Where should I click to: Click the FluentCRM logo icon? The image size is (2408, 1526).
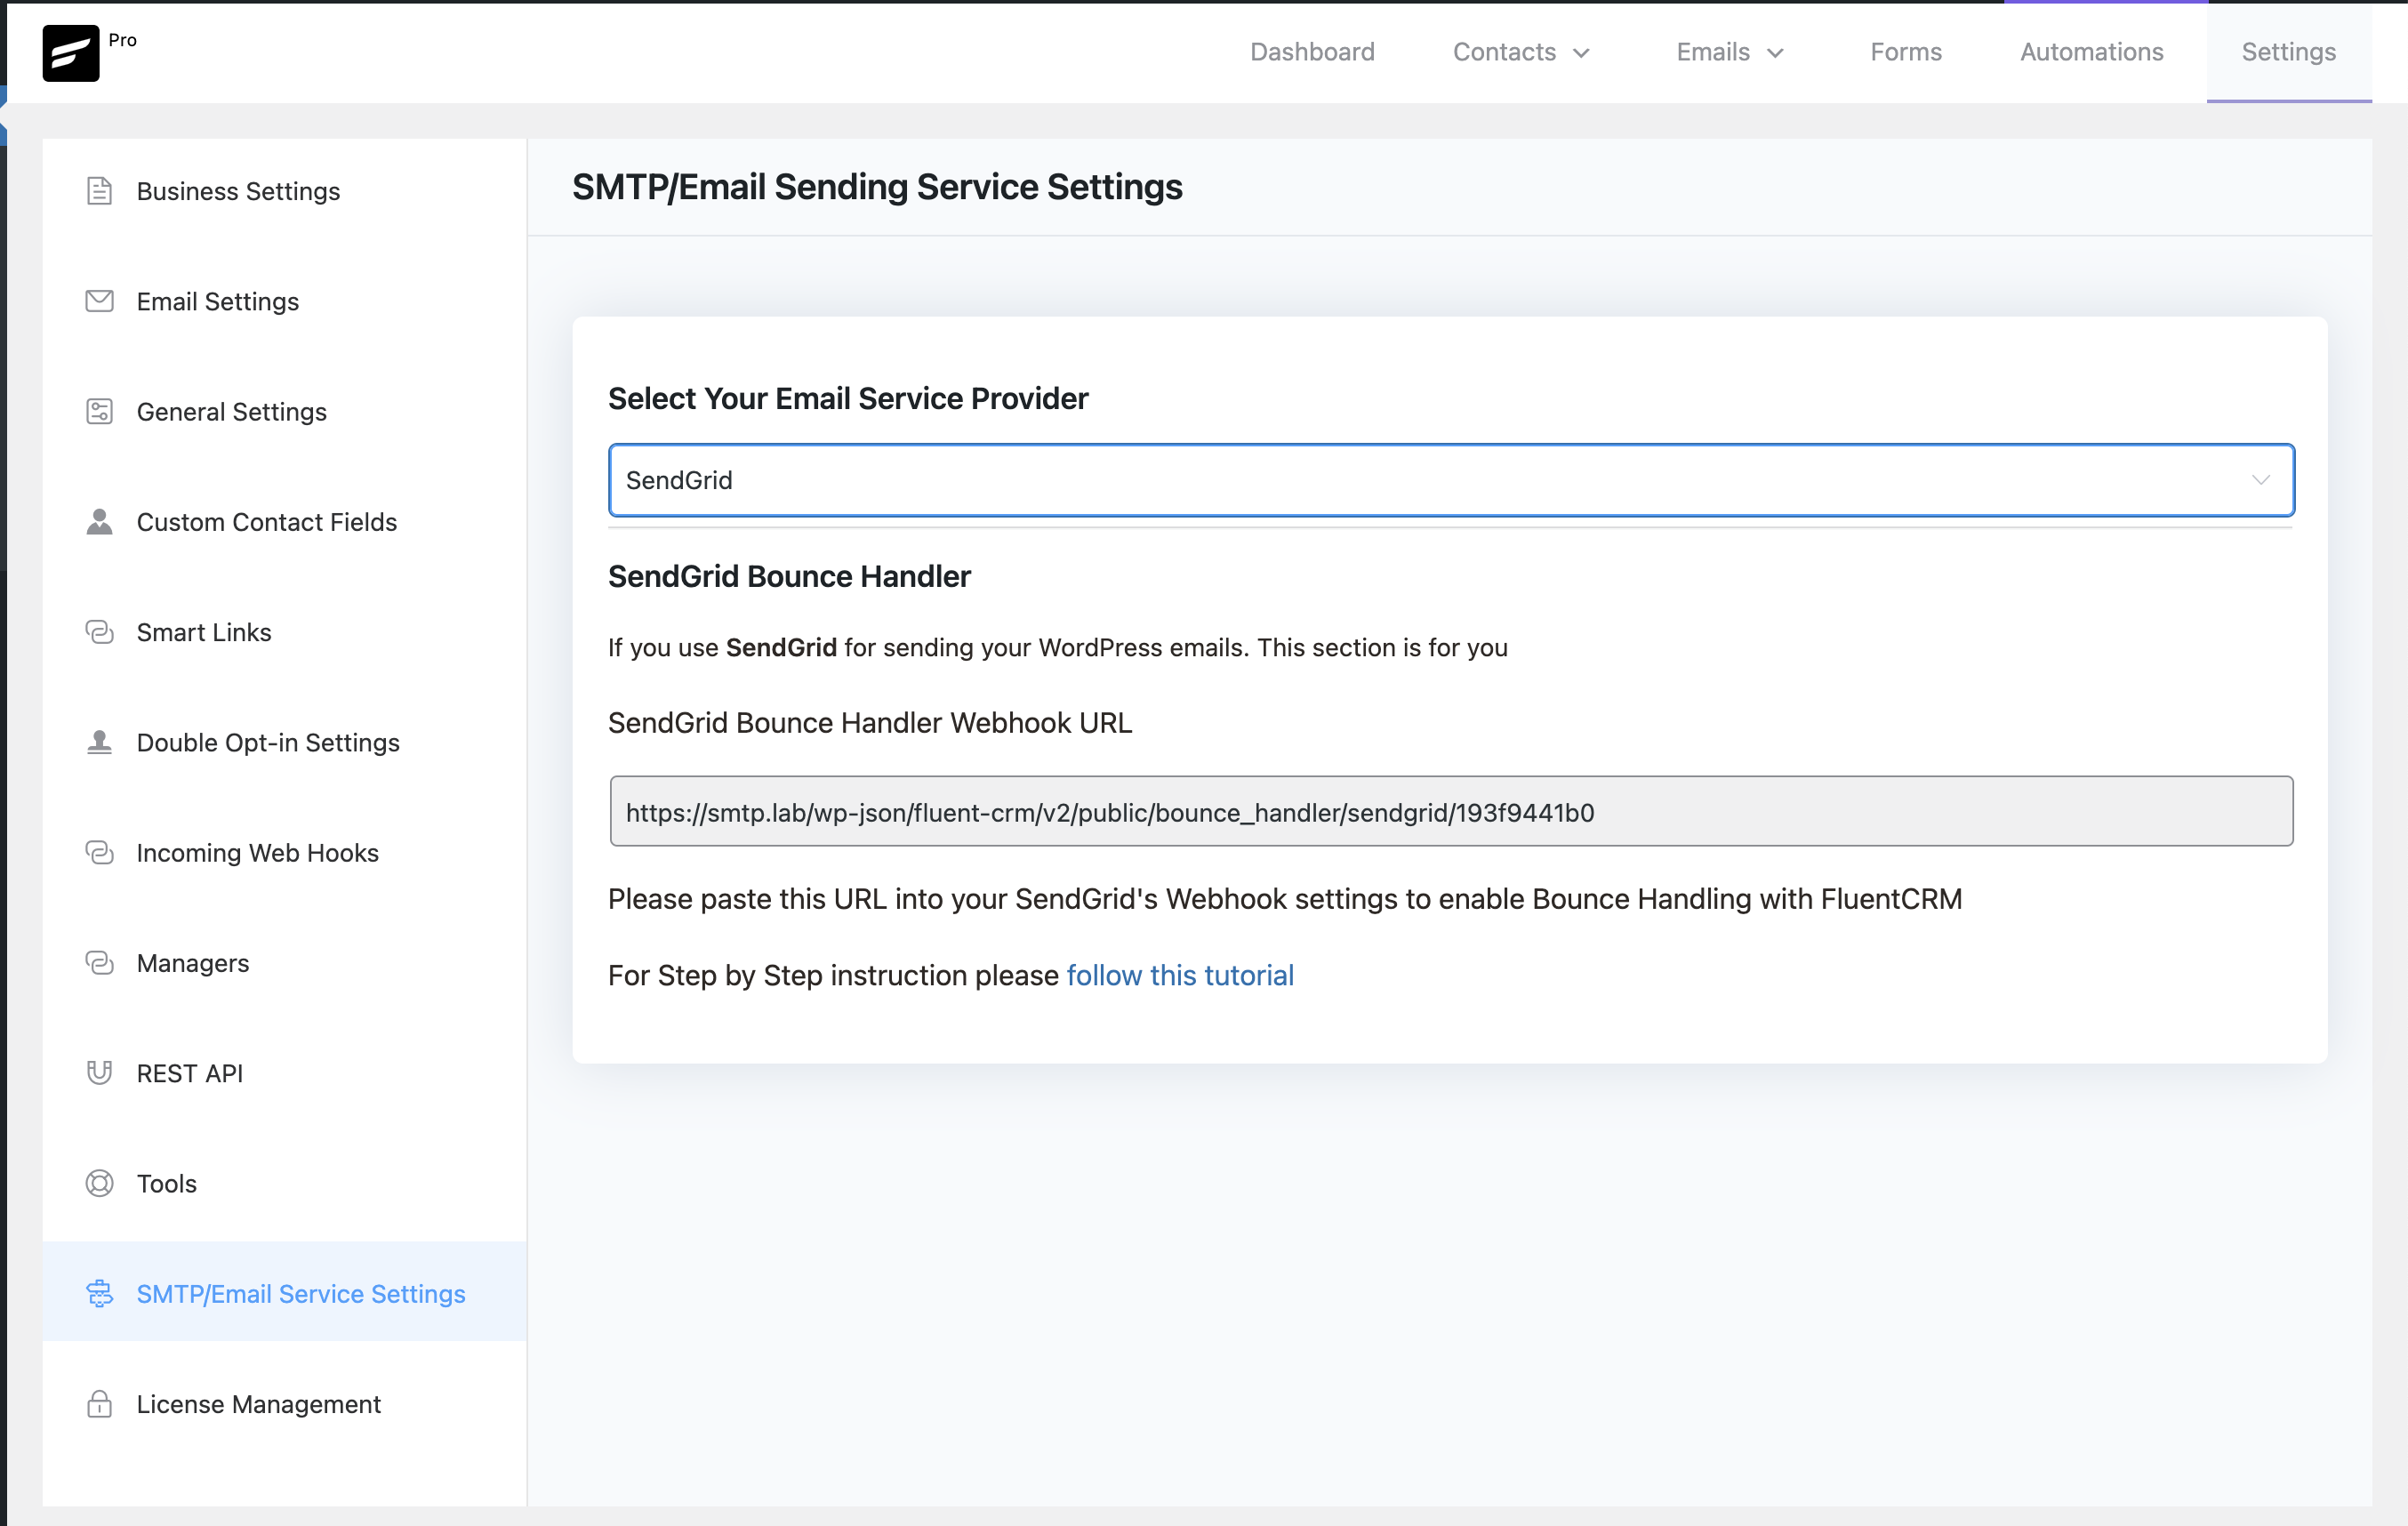(70, 53)
